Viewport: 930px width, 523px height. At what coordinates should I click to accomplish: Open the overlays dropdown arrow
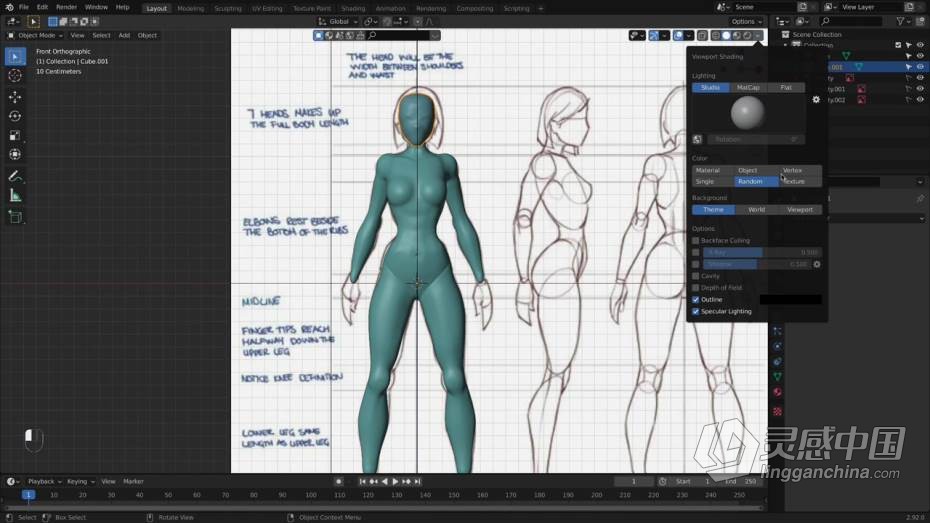[x=689, y=36]
